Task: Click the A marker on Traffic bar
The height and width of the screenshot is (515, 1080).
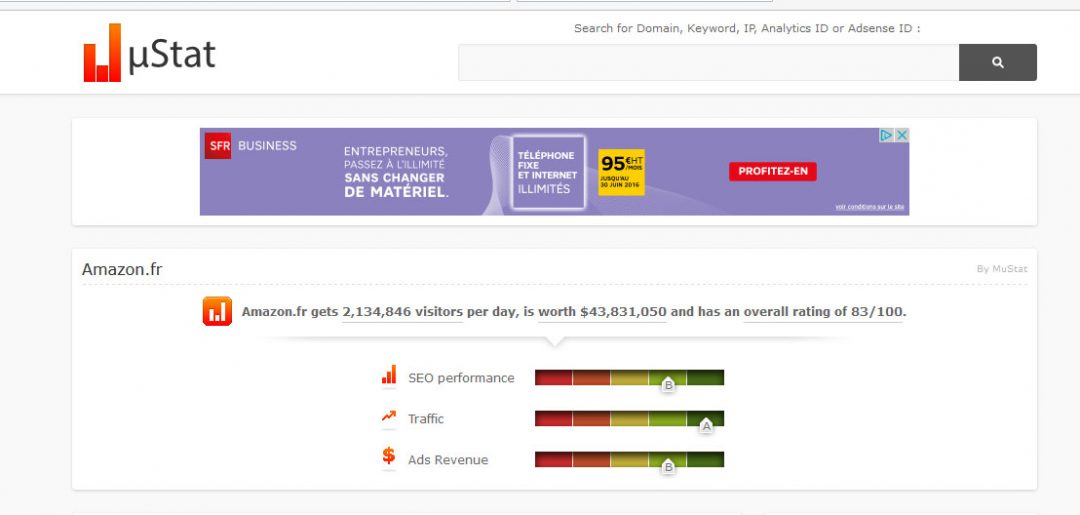Action: pyautogui.click(x=706, y=426)
